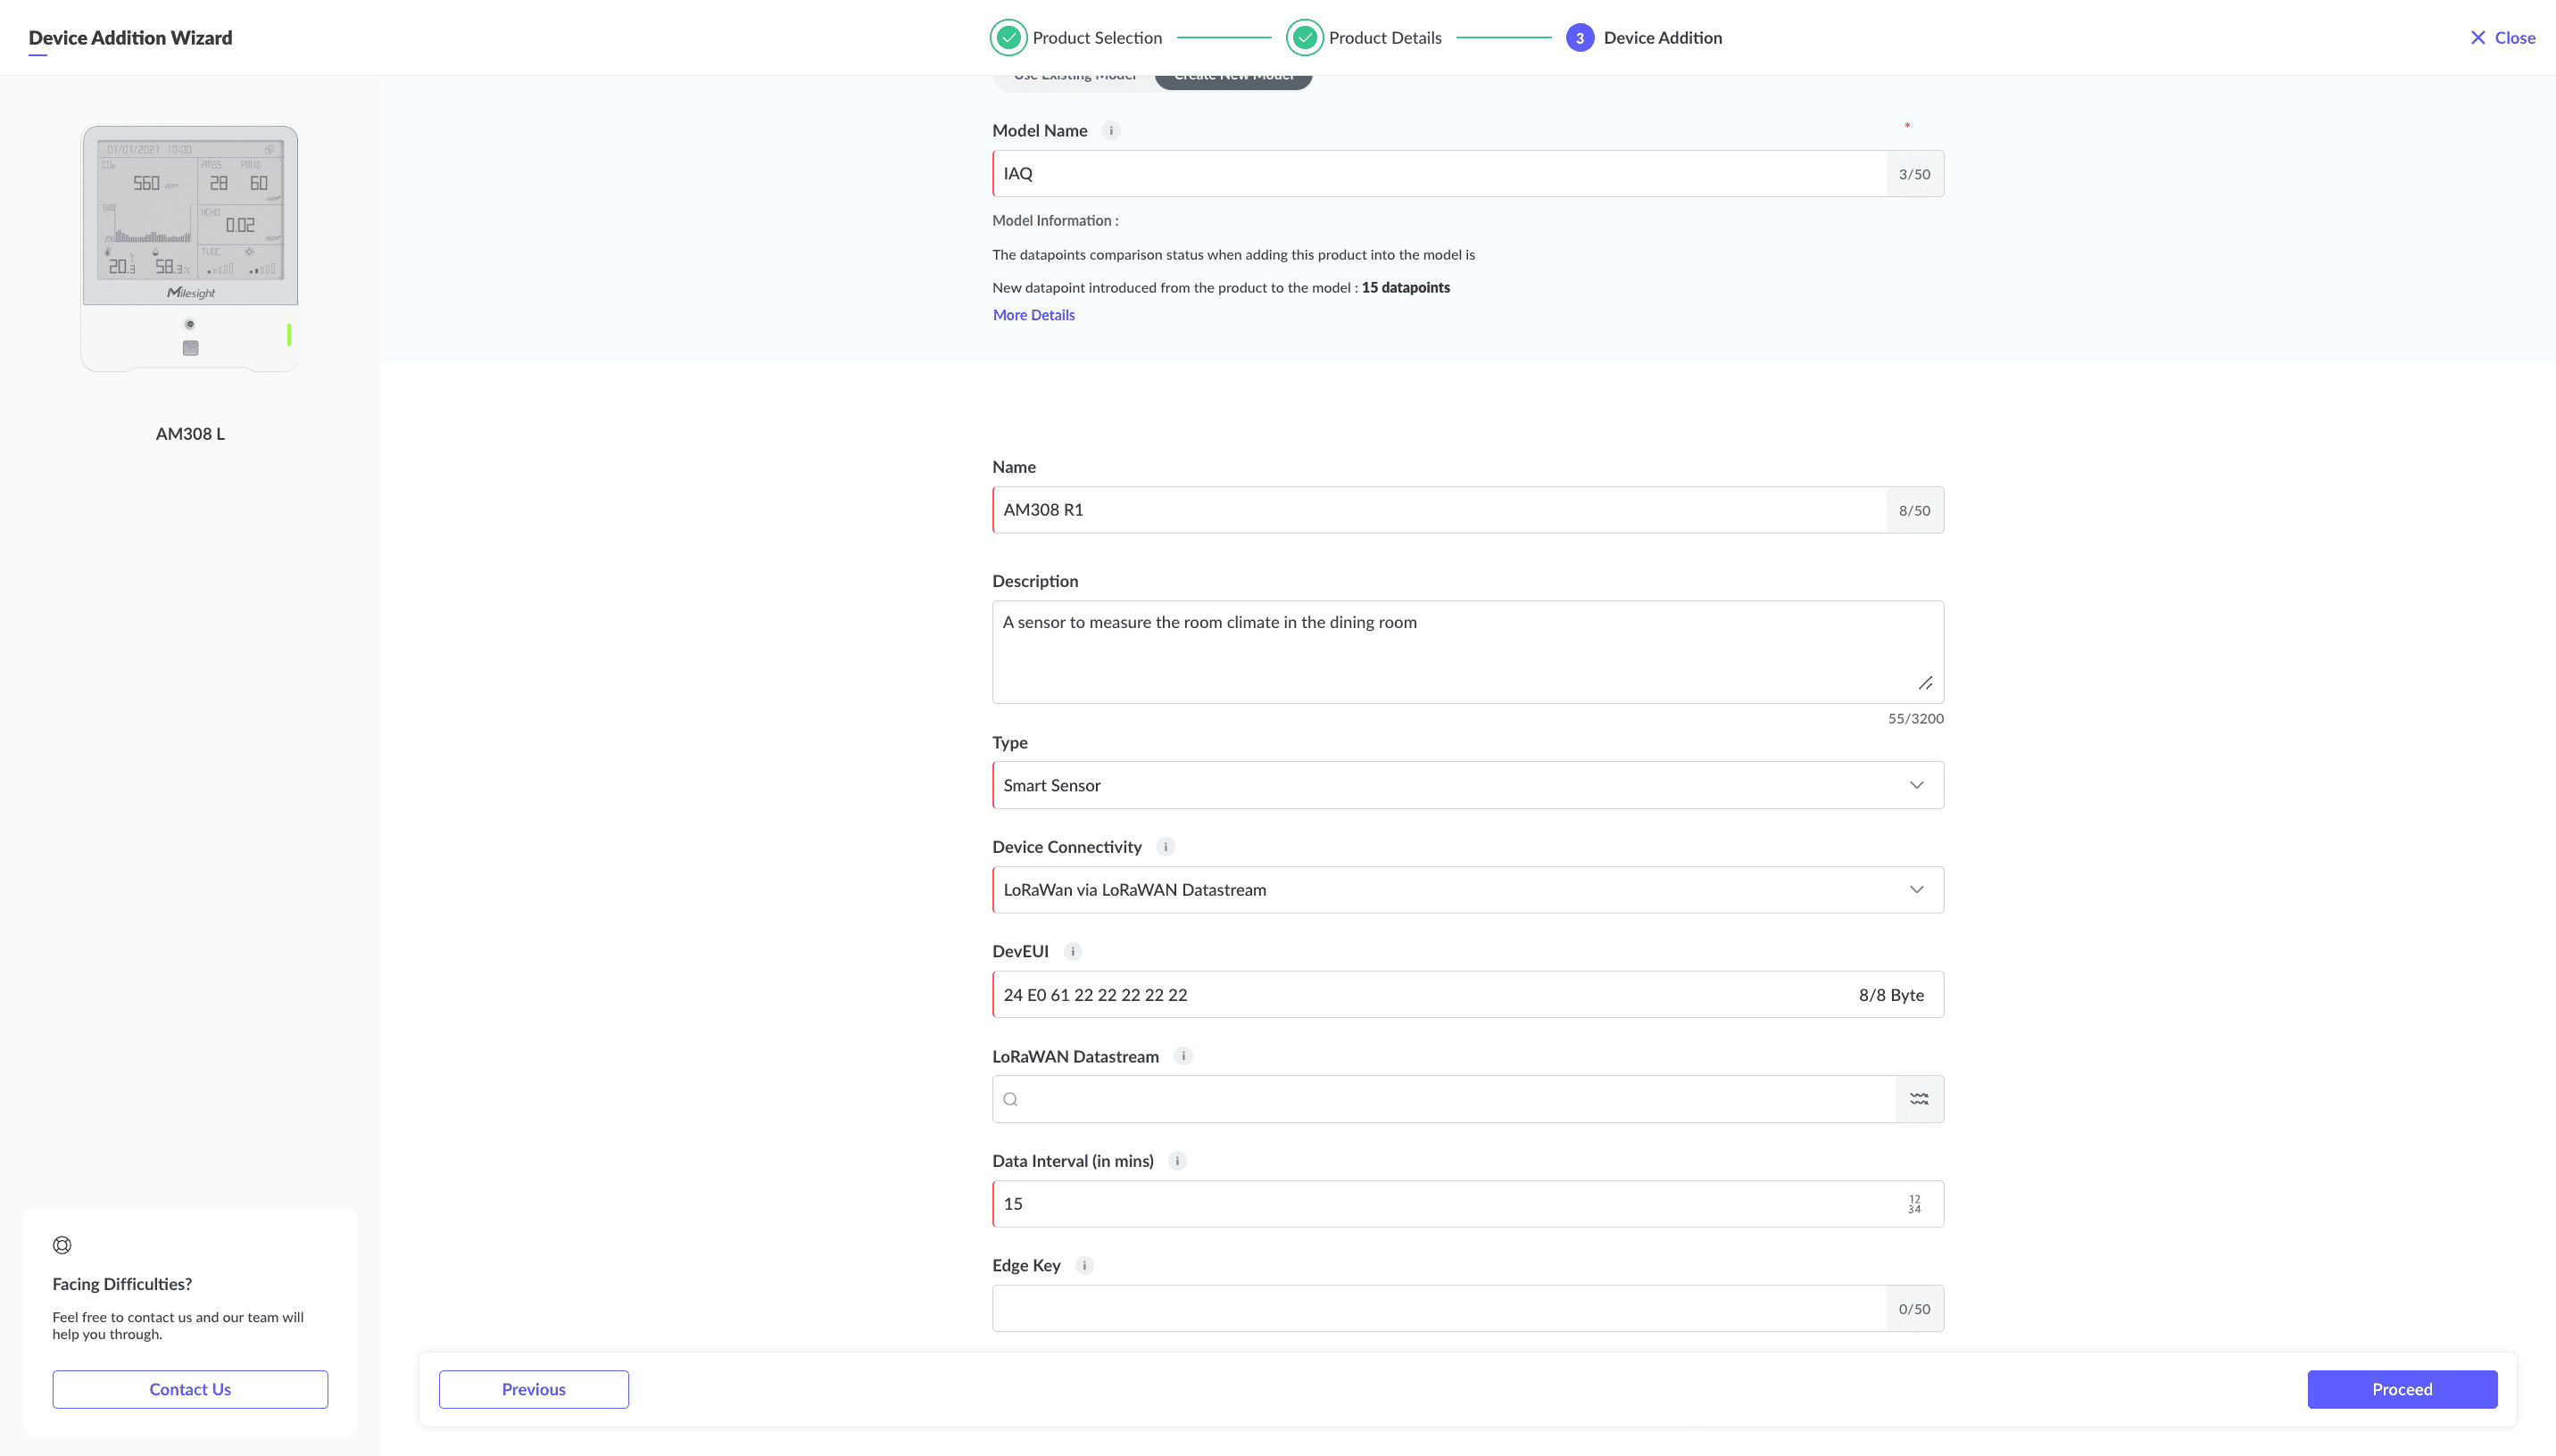Click the Previous button
2556x1456 pixels.
coord(533,1389)
